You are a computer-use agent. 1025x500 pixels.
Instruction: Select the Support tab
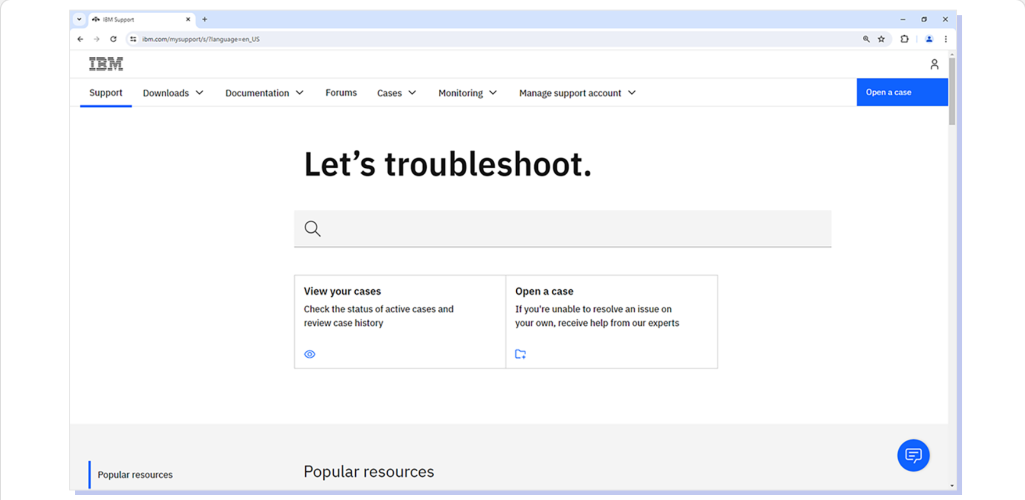(x=106, y=93)
